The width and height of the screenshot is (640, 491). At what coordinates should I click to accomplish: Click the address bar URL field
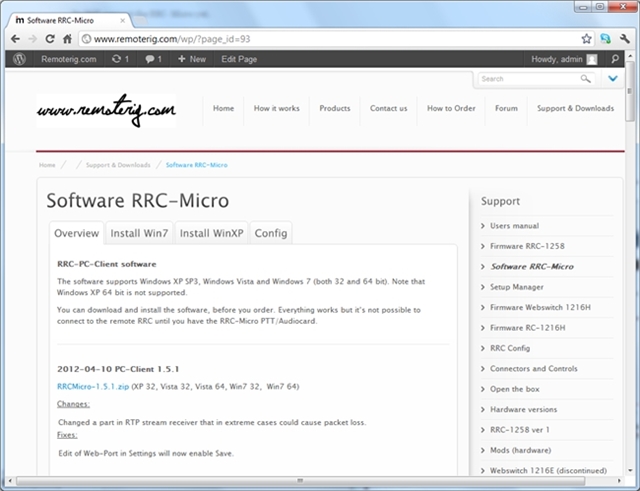click(x=331, y=39)
